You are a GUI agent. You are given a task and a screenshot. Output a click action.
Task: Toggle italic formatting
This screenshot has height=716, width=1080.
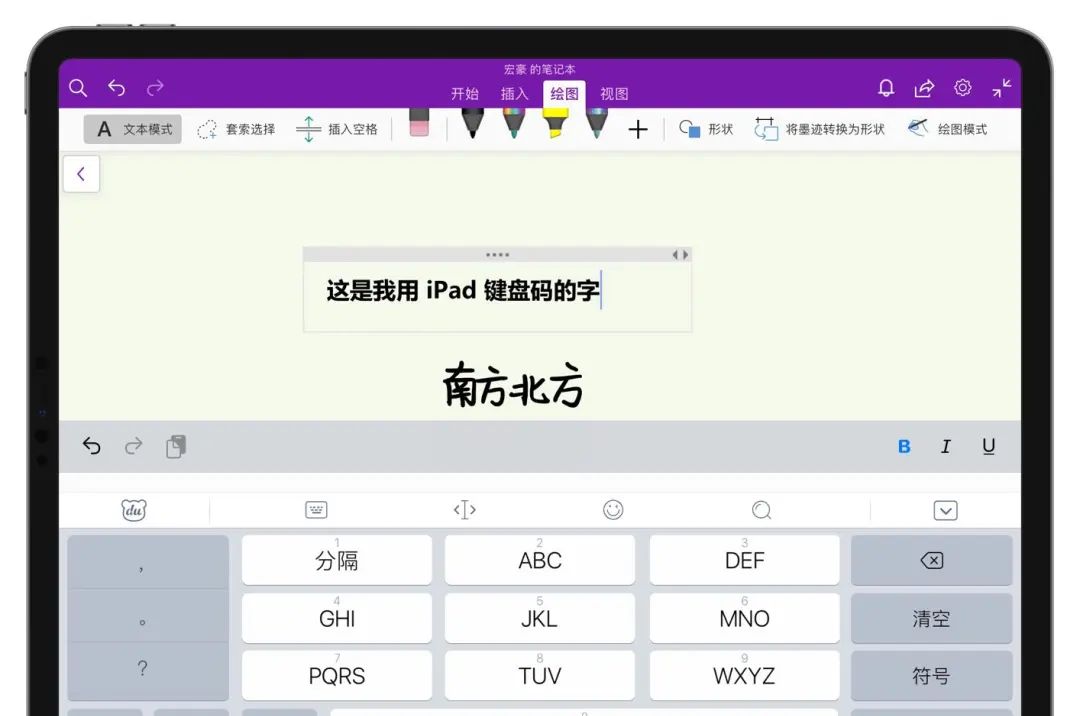coord(946,446)
